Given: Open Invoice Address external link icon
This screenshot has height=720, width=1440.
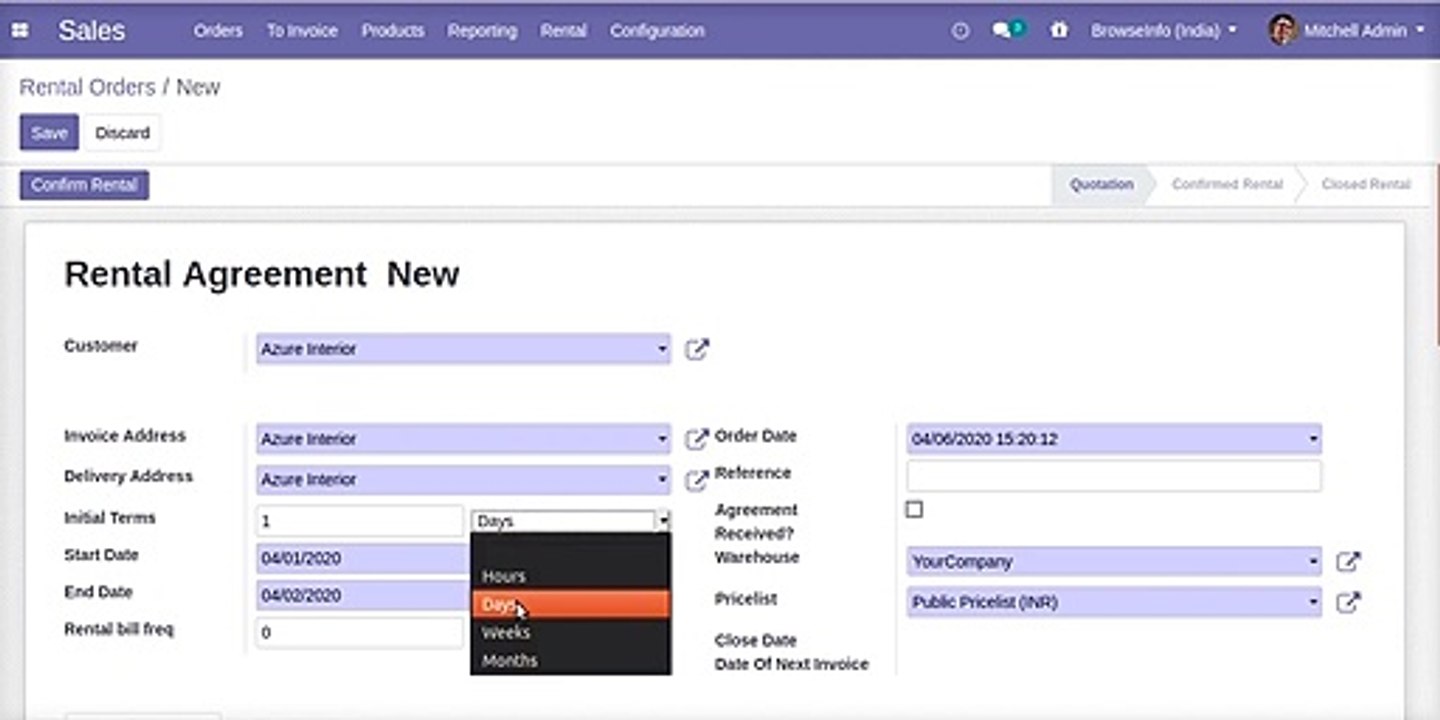Looking at the screenshot, I should tap(696, 439).
